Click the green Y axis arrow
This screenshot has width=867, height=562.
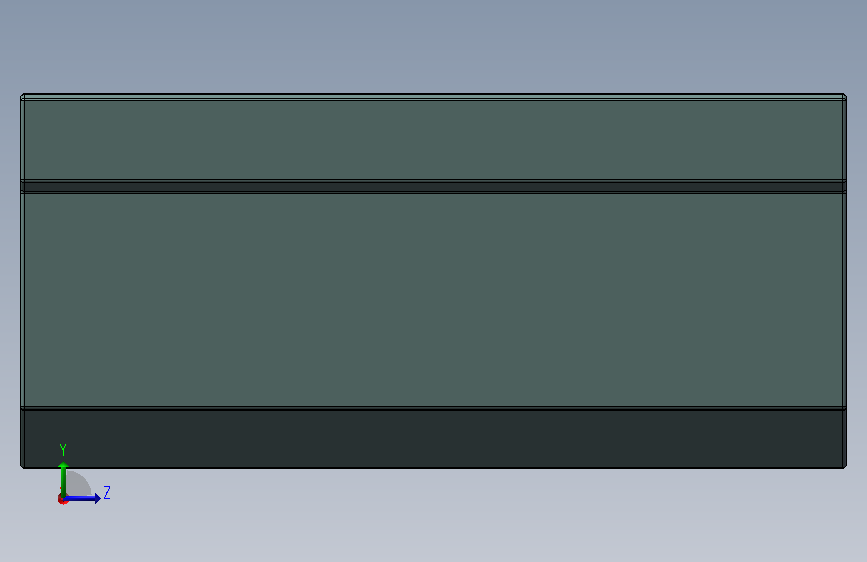63,479
